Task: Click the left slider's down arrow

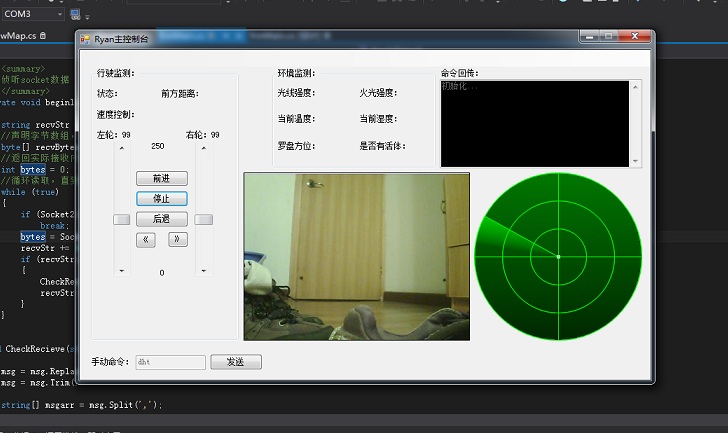Action: pos(122,271)
